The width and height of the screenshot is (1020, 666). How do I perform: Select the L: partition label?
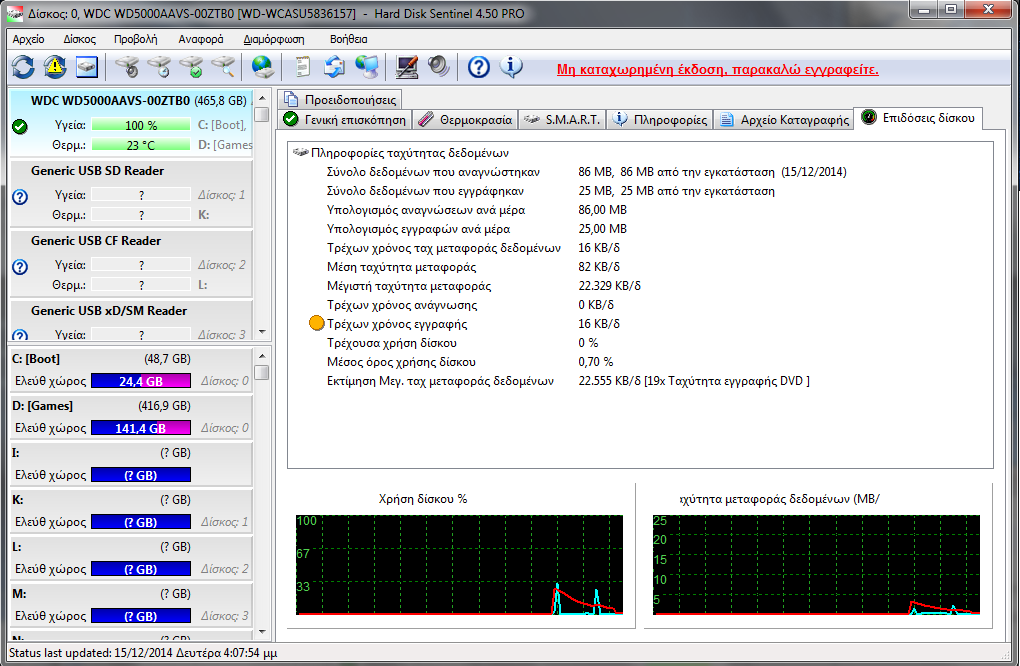click(17, 547)
